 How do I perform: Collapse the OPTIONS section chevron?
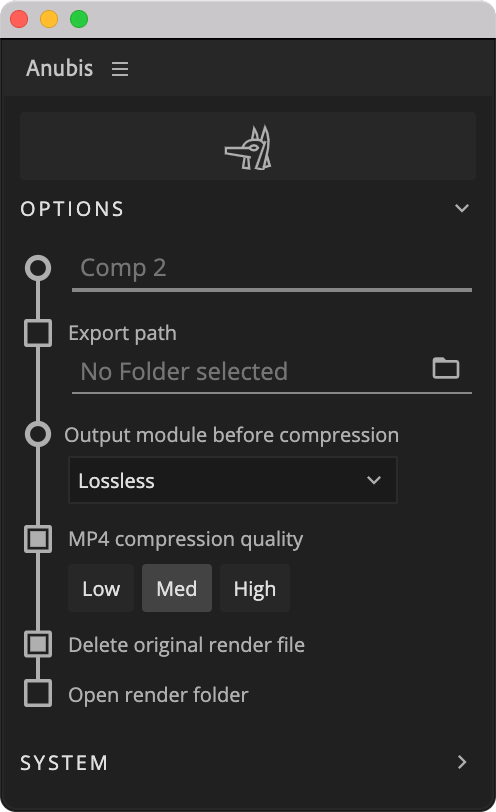[462, 208]
